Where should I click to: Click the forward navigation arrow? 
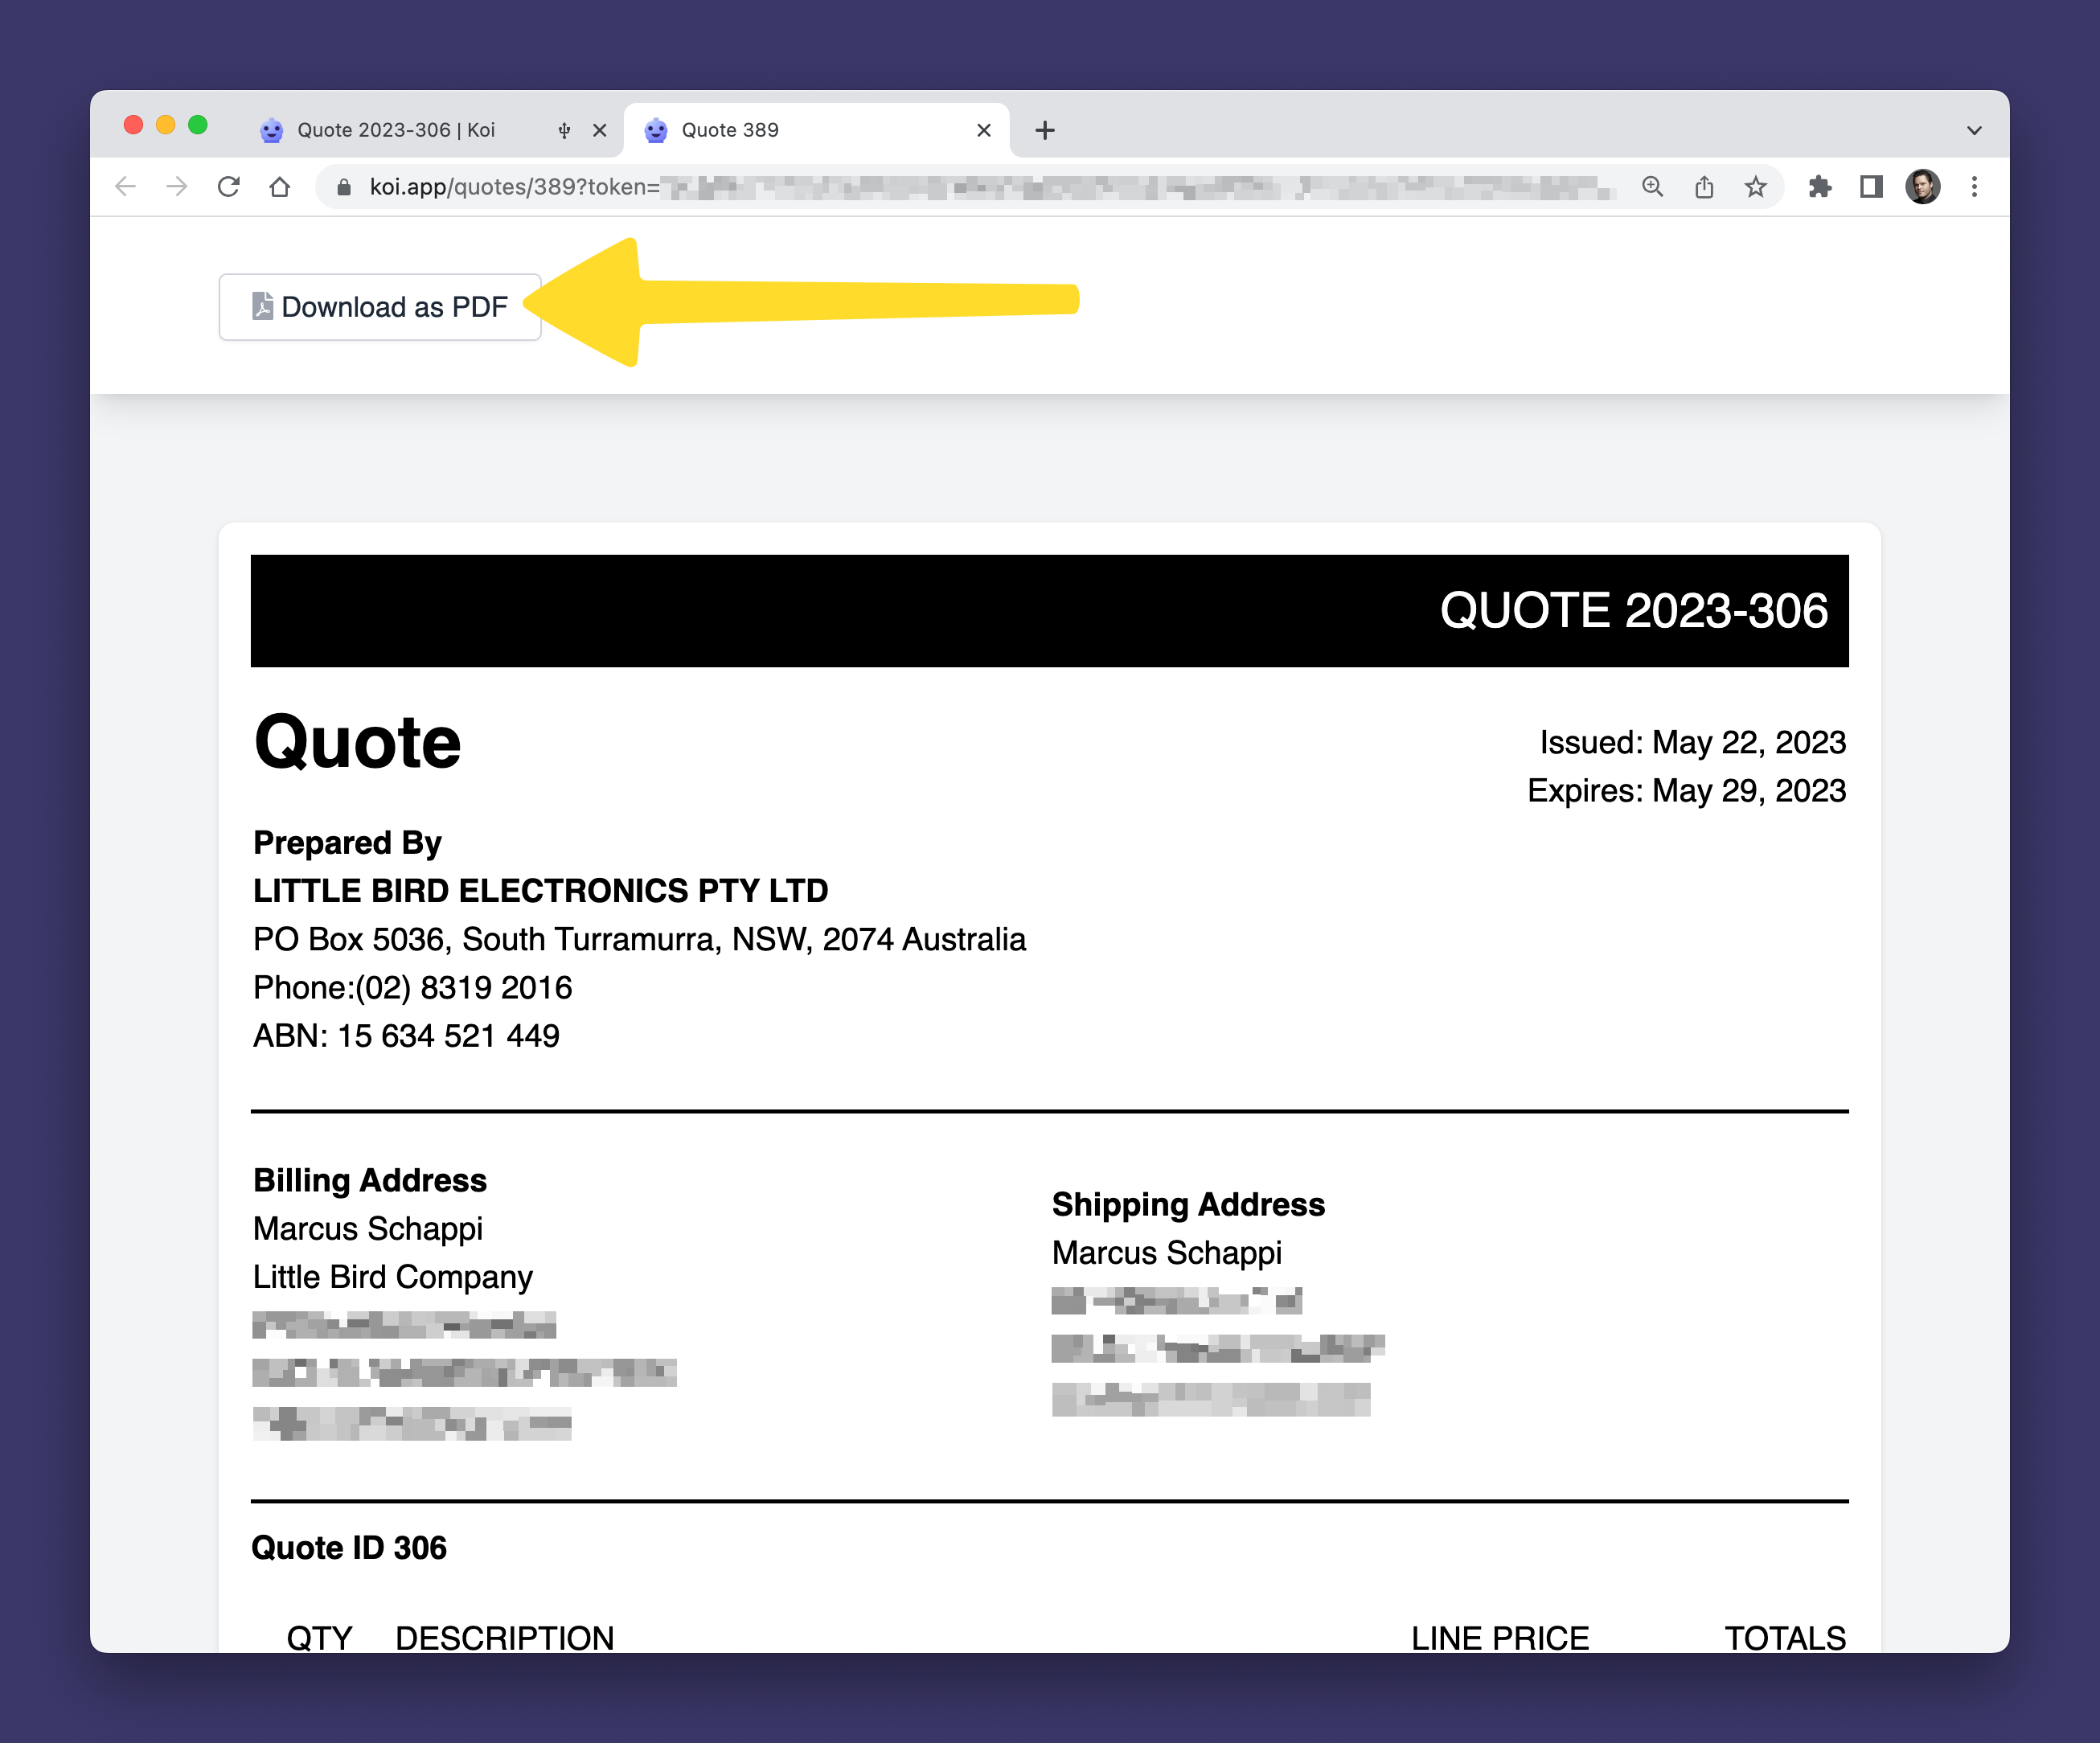[177, 187]
